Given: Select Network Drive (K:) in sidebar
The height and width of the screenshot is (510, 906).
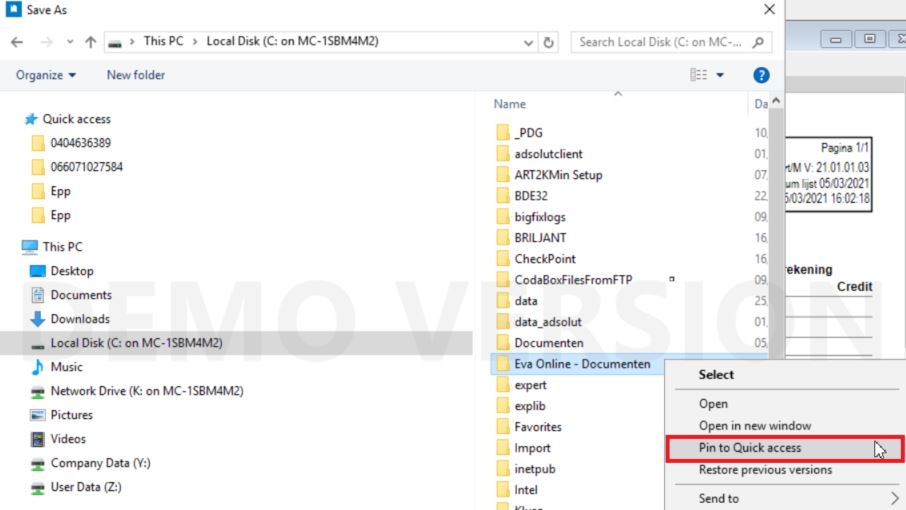Looking at the screenshot, I should (146, 391).
